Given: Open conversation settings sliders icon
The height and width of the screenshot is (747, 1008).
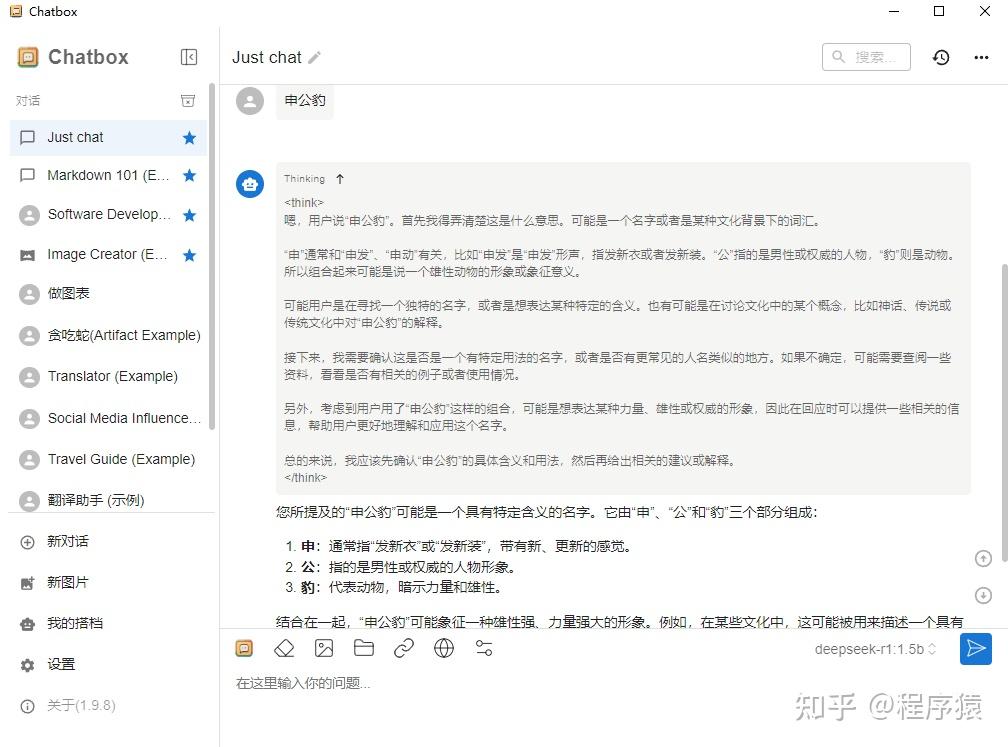Looking at the screenshot, I should 483,649.
